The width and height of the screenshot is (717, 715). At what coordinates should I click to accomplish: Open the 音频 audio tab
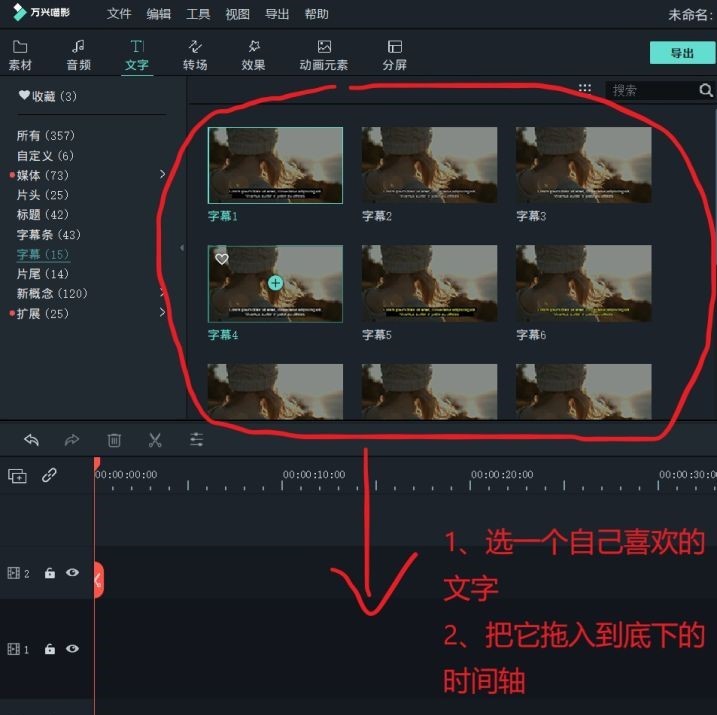(x=78, y=55)
